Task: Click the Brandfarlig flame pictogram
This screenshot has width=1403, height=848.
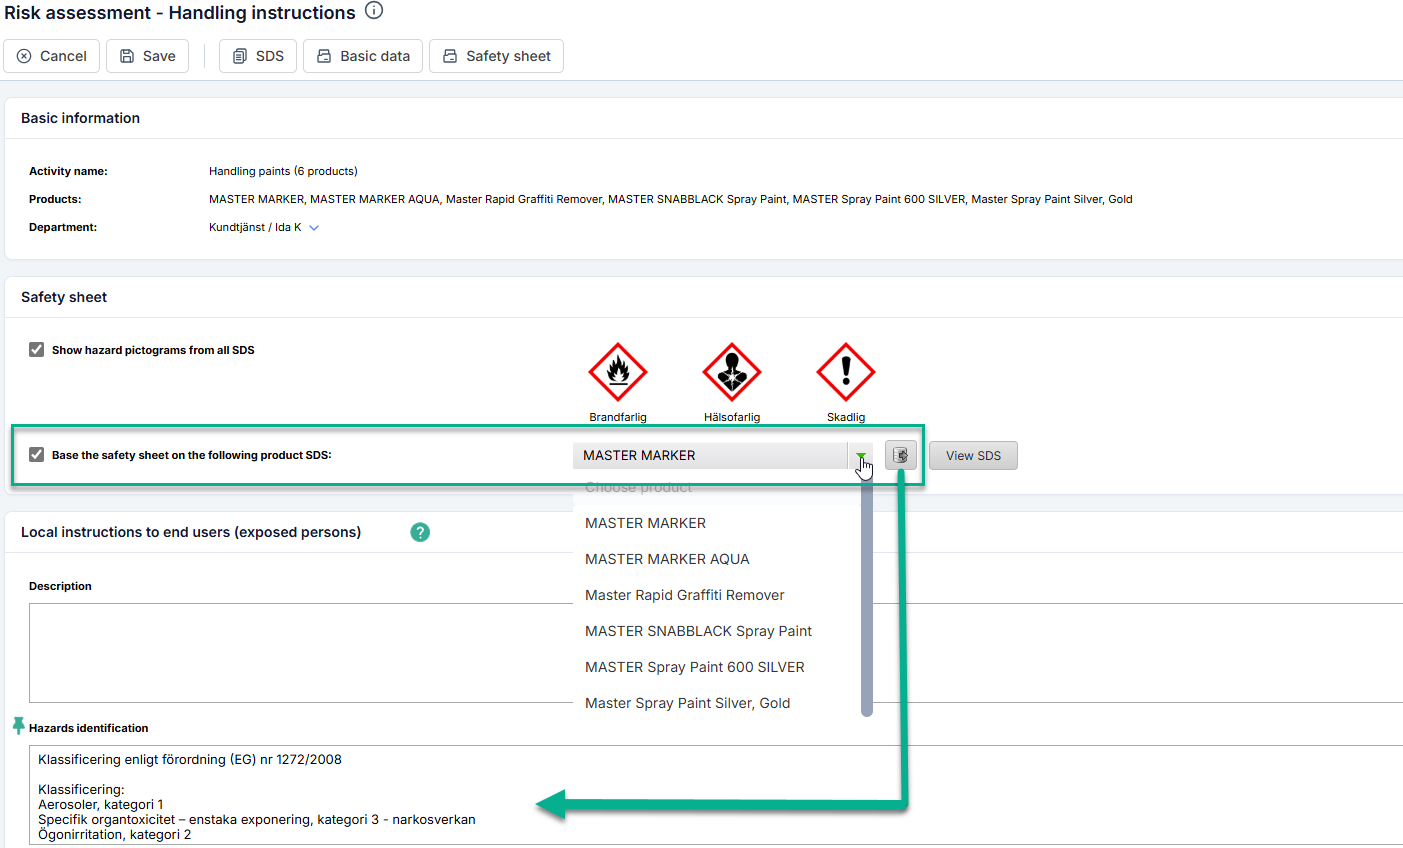Action: pyautogui.click(x=618, y=372)
